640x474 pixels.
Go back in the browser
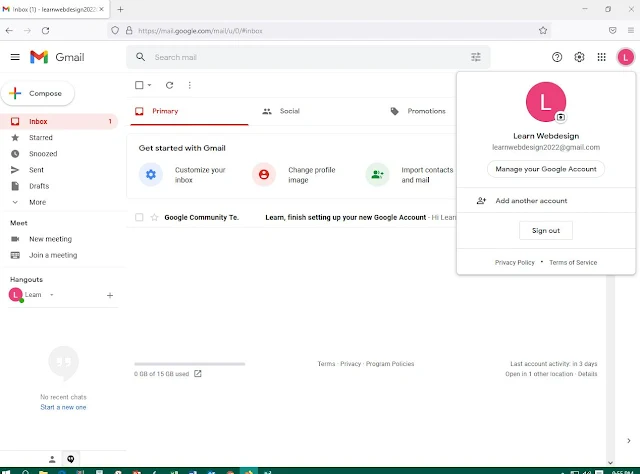[x=9, y=31]
